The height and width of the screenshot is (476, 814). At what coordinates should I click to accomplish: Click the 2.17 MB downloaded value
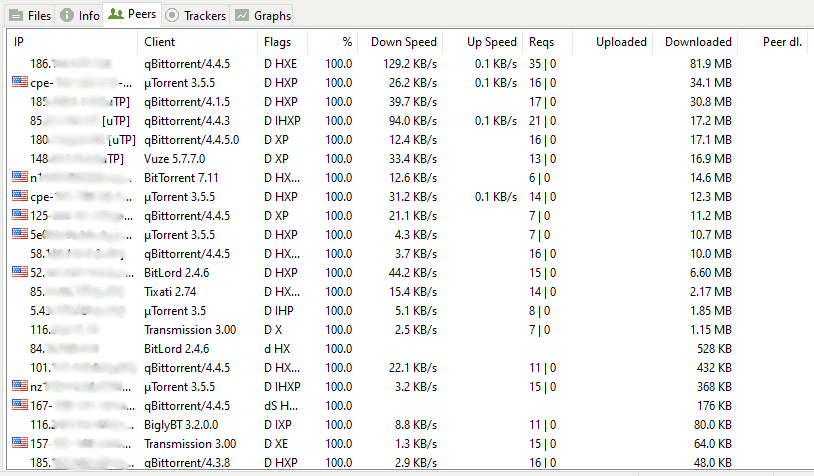click(710, 292)
